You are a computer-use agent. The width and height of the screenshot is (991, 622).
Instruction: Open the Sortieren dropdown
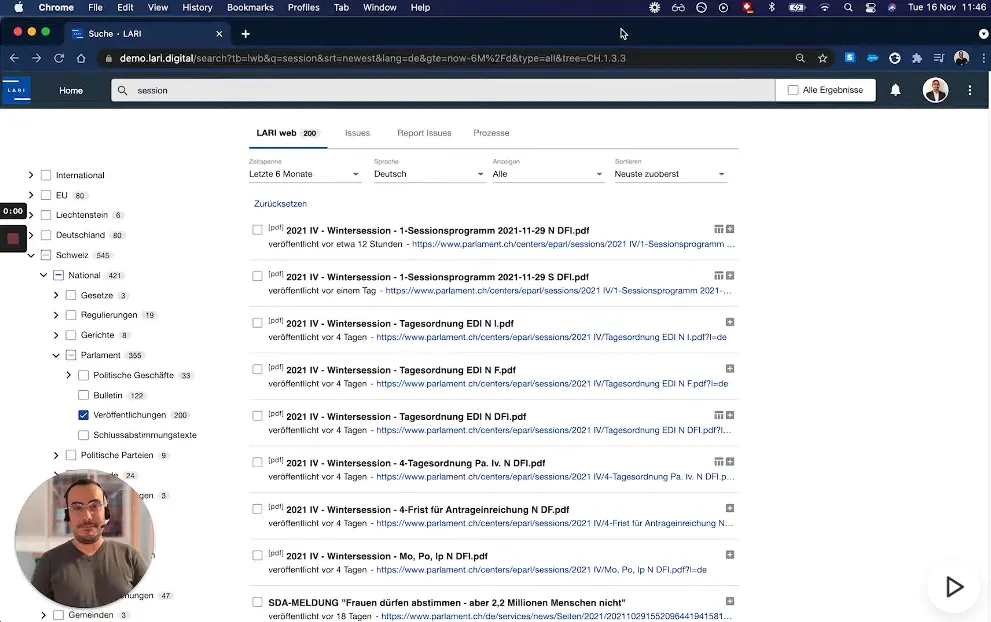(x=670, y=174)
